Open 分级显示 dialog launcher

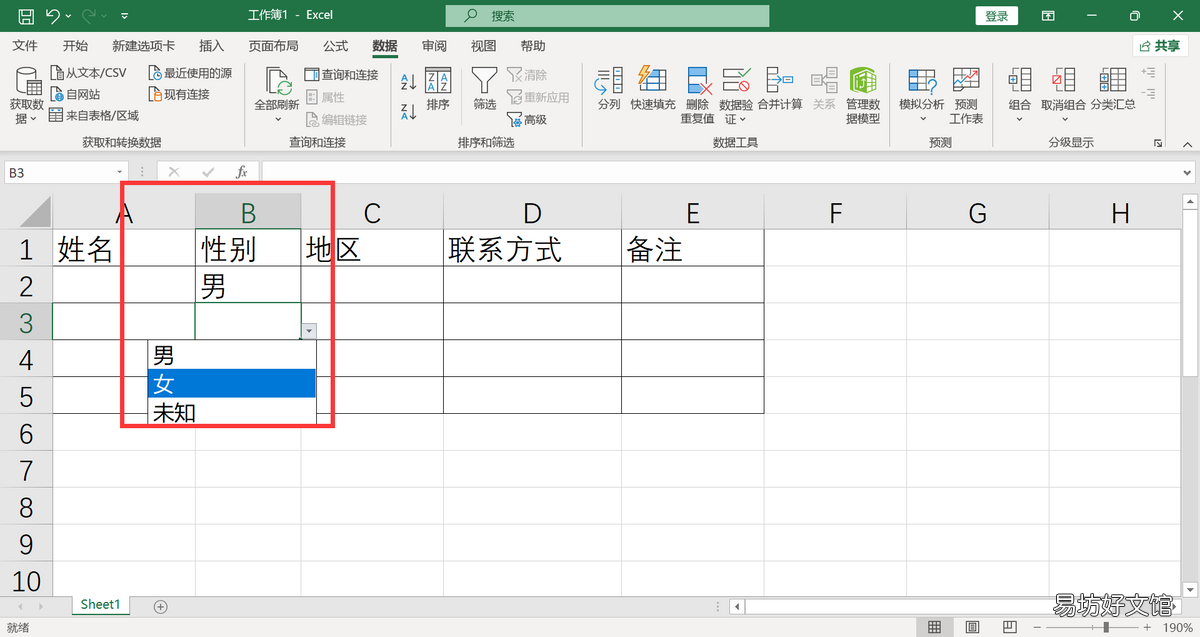[x=1159, y=143]
